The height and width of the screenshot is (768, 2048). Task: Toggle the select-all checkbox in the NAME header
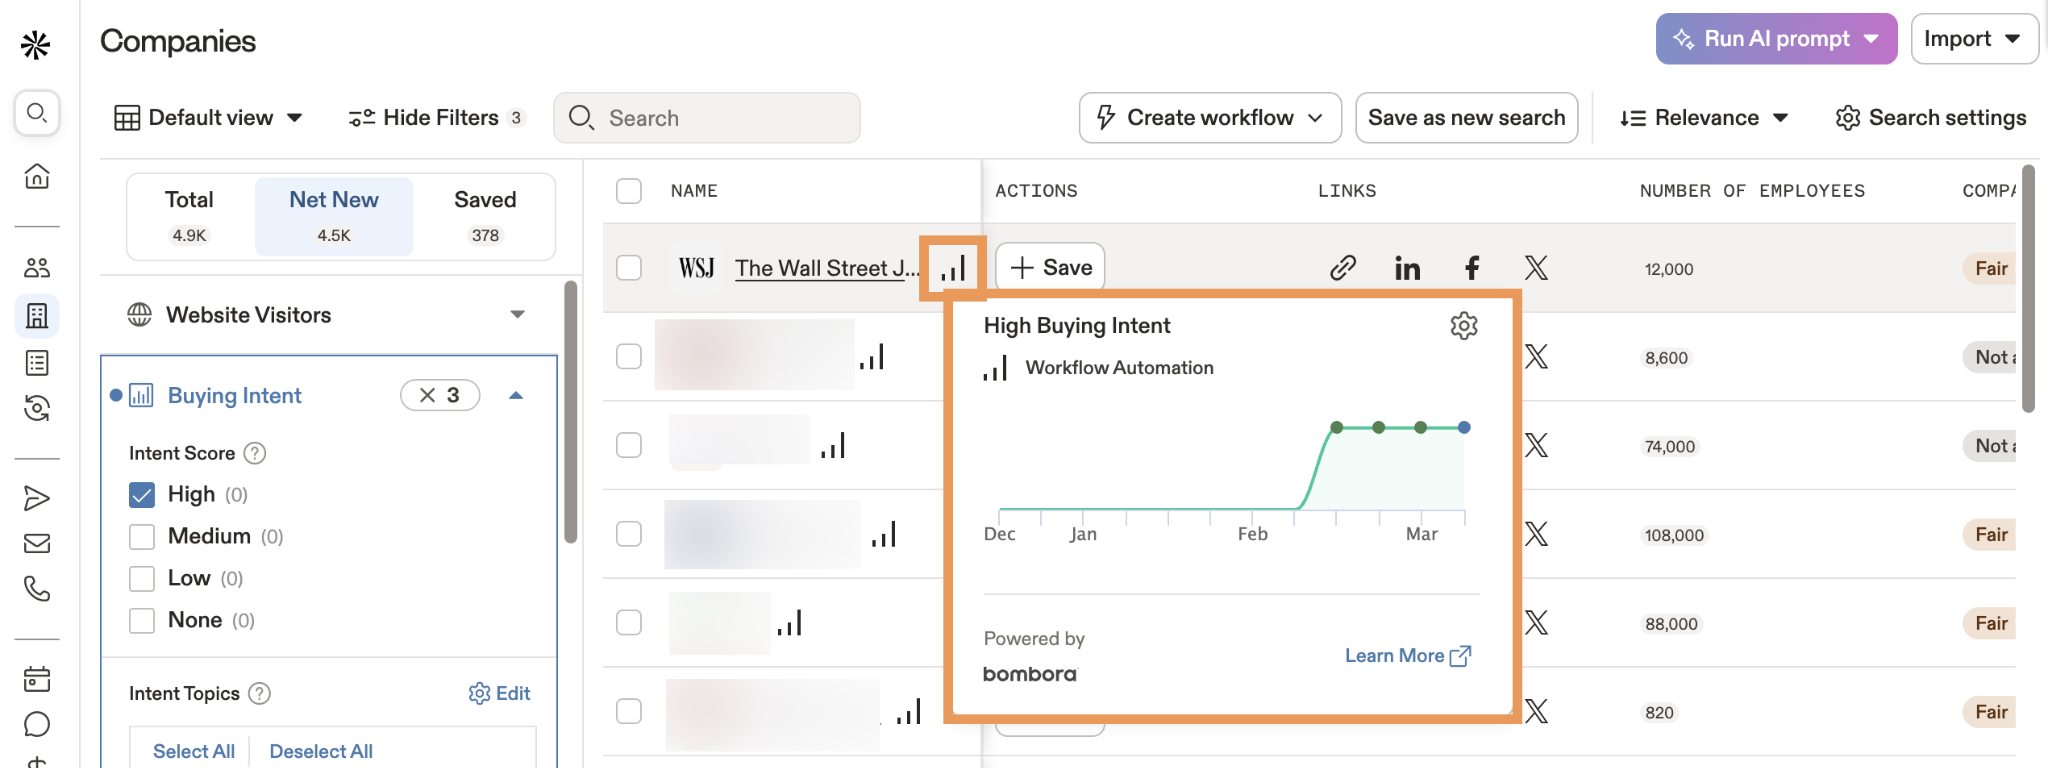(x=629, y=191)
